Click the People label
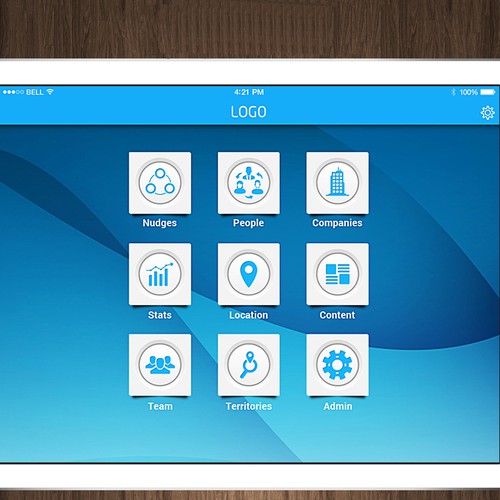This screenshot has height=500, width=500. click(x=248, y=223)
